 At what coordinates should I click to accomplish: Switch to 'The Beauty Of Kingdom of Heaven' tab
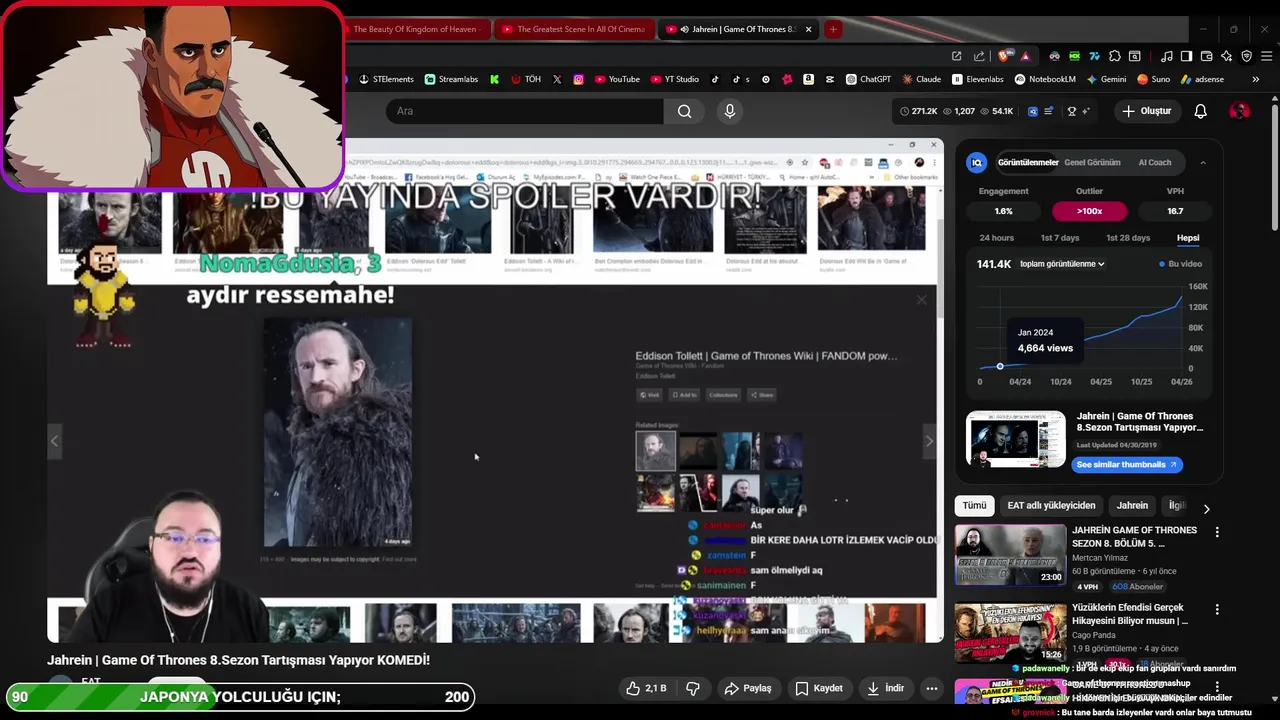click(416, 29)
